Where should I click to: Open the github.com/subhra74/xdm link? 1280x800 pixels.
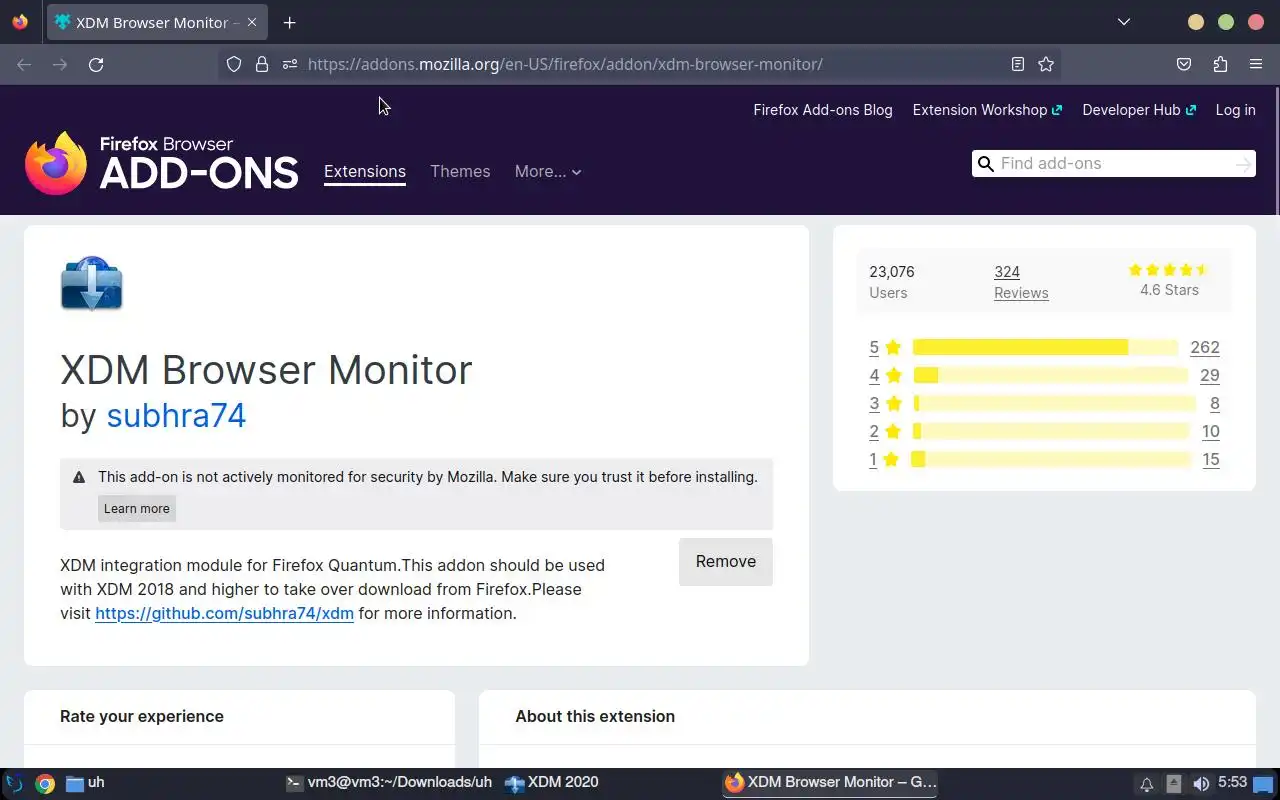point(224,613)
